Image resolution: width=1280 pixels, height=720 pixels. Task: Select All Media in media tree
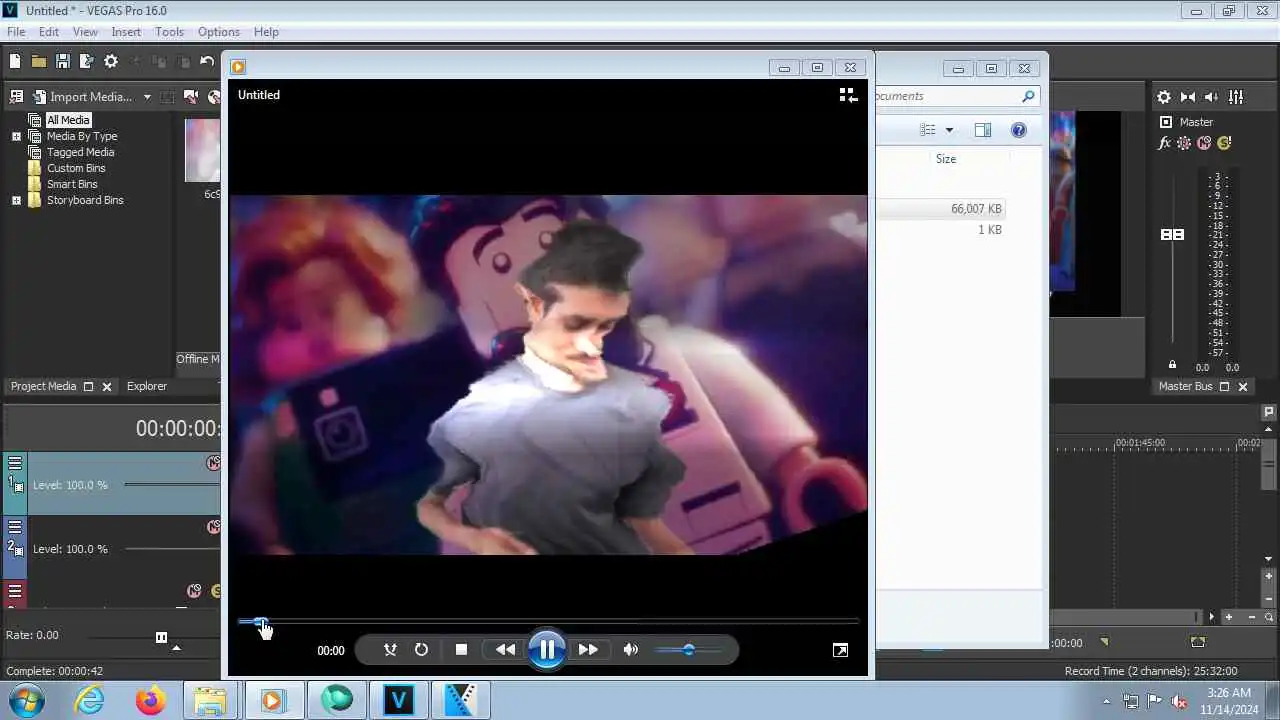(x=68, y=120)
